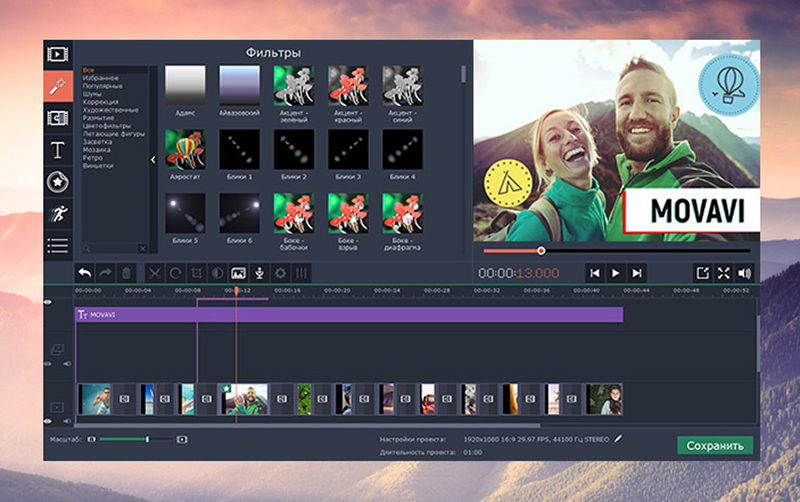Open the Titles tool in the sidebar
The width and height of the screenshot is (800, 502).
[59, 150]
